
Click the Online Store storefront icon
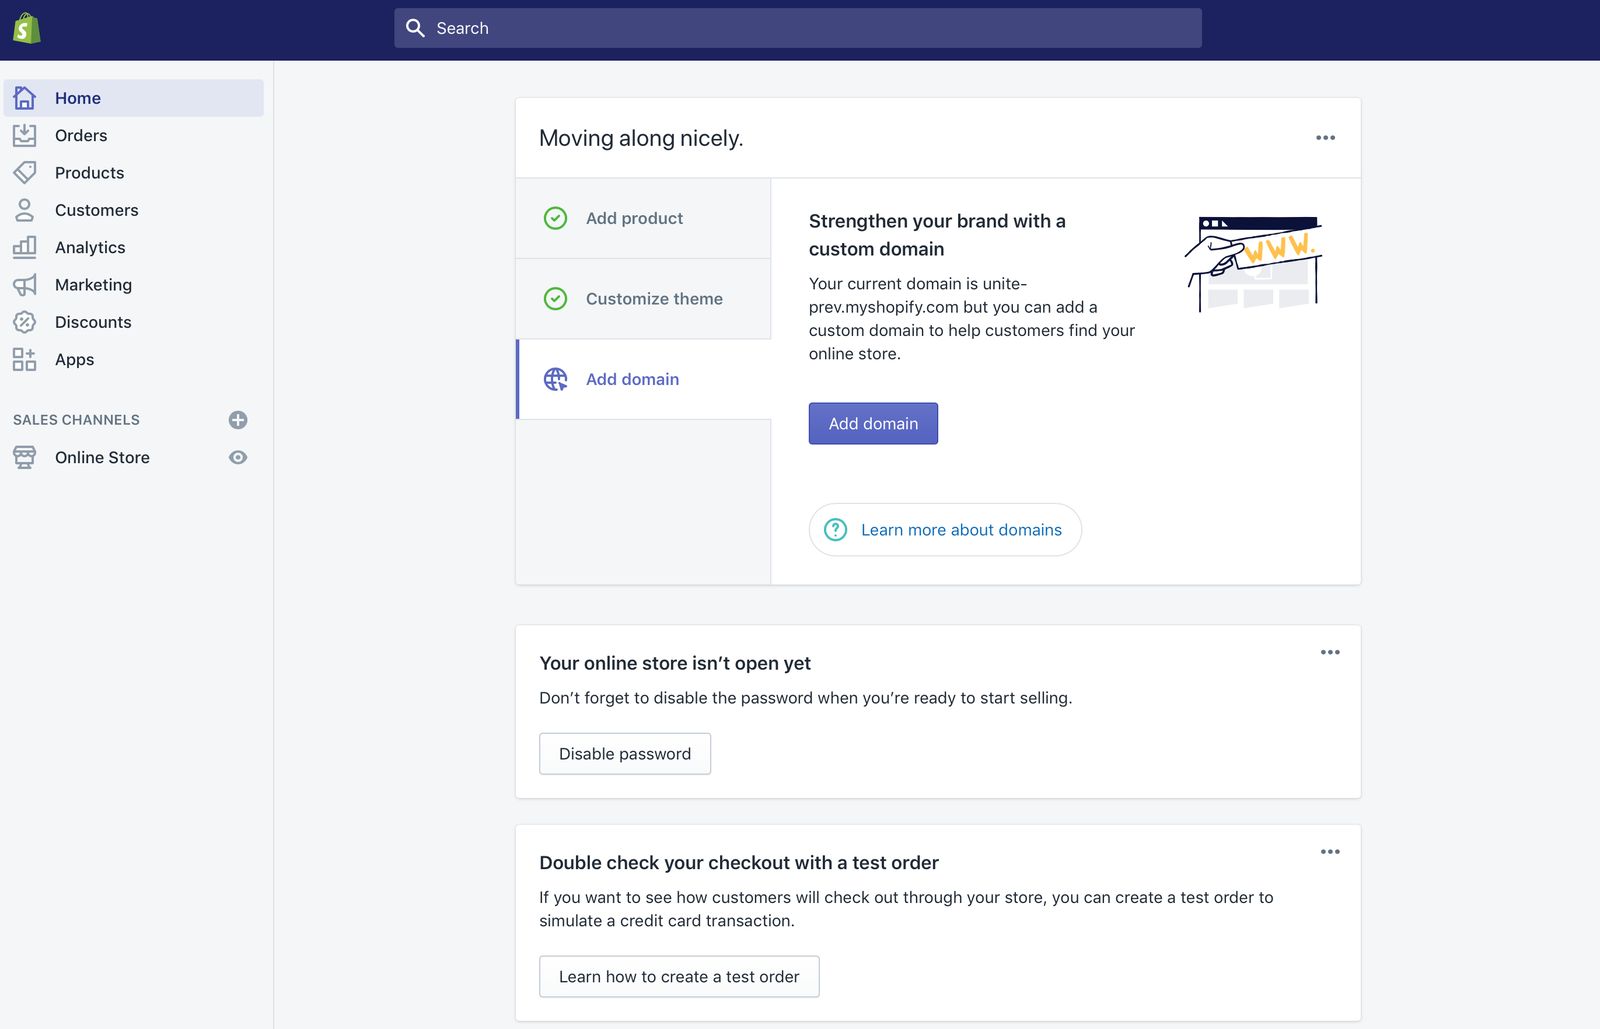click(x=25, y=457)
